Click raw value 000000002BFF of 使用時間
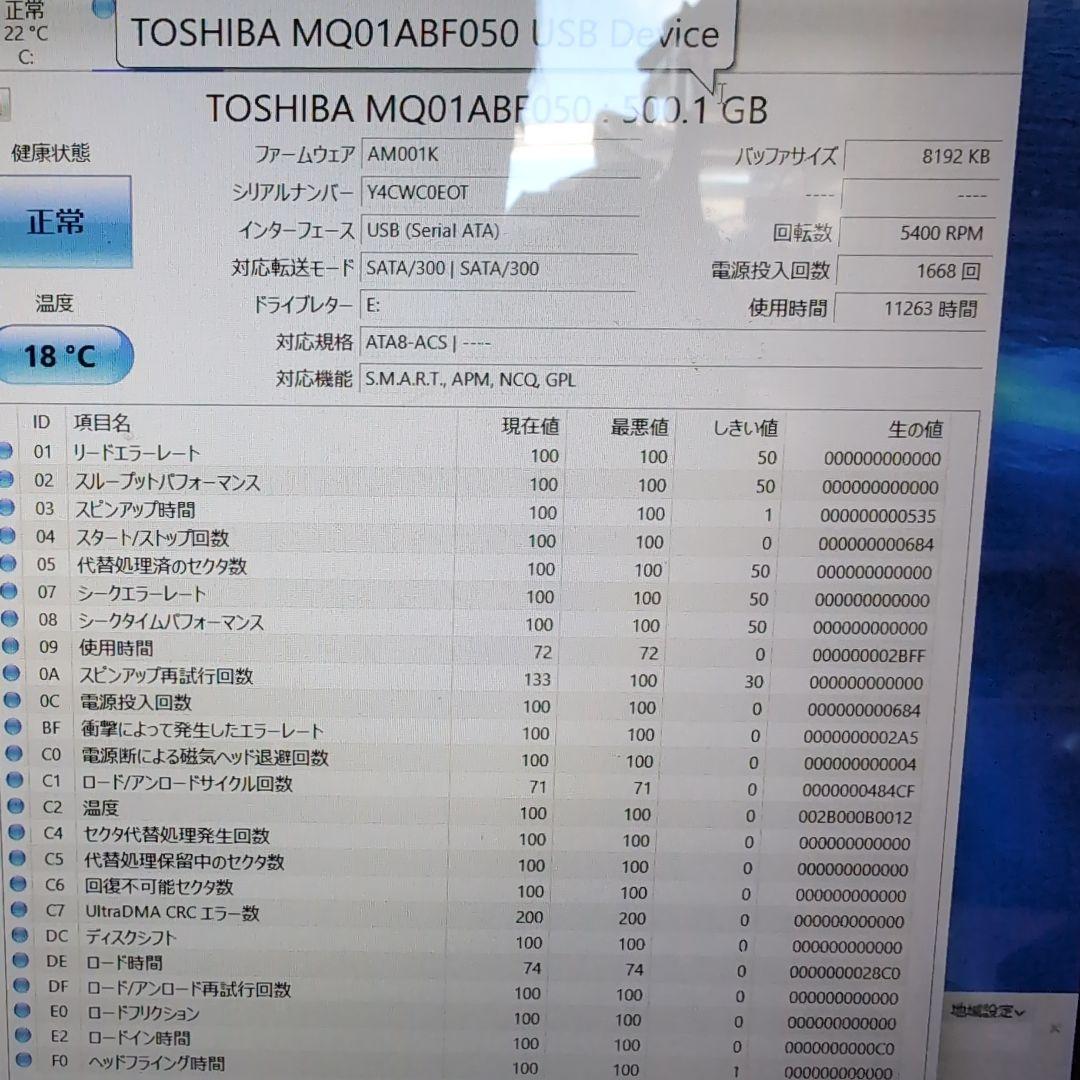 pyautogui.click(x=868, y=656)
